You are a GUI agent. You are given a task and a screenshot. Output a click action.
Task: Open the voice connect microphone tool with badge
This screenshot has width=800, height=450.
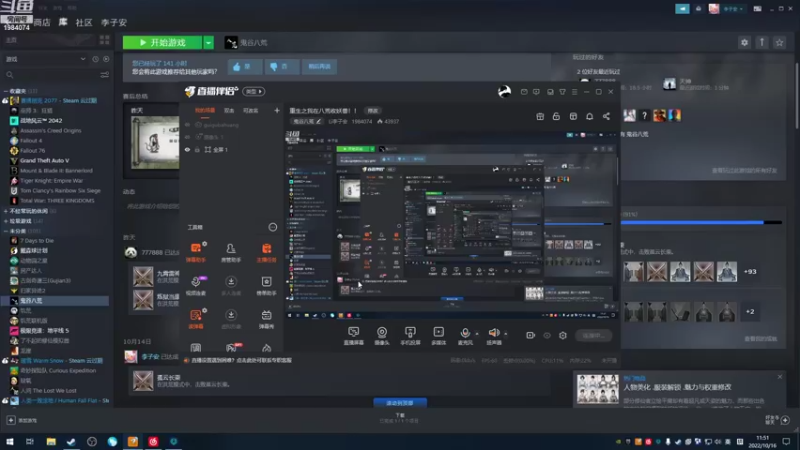[x=196, y=286]
